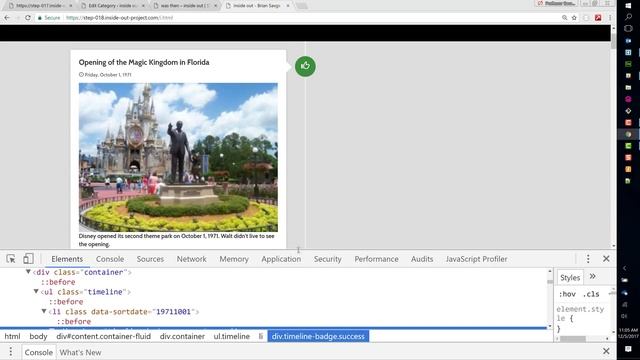The height and width of the screenshot is (360, 640).
Task: Collapse the ul class timeline node
Action: (36, 291)
